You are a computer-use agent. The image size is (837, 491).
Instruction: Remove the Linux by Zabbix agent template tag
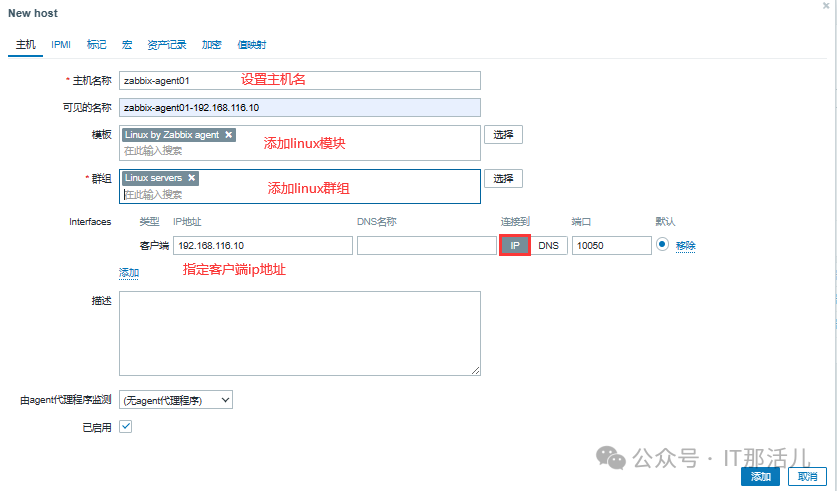pos(228,135)
